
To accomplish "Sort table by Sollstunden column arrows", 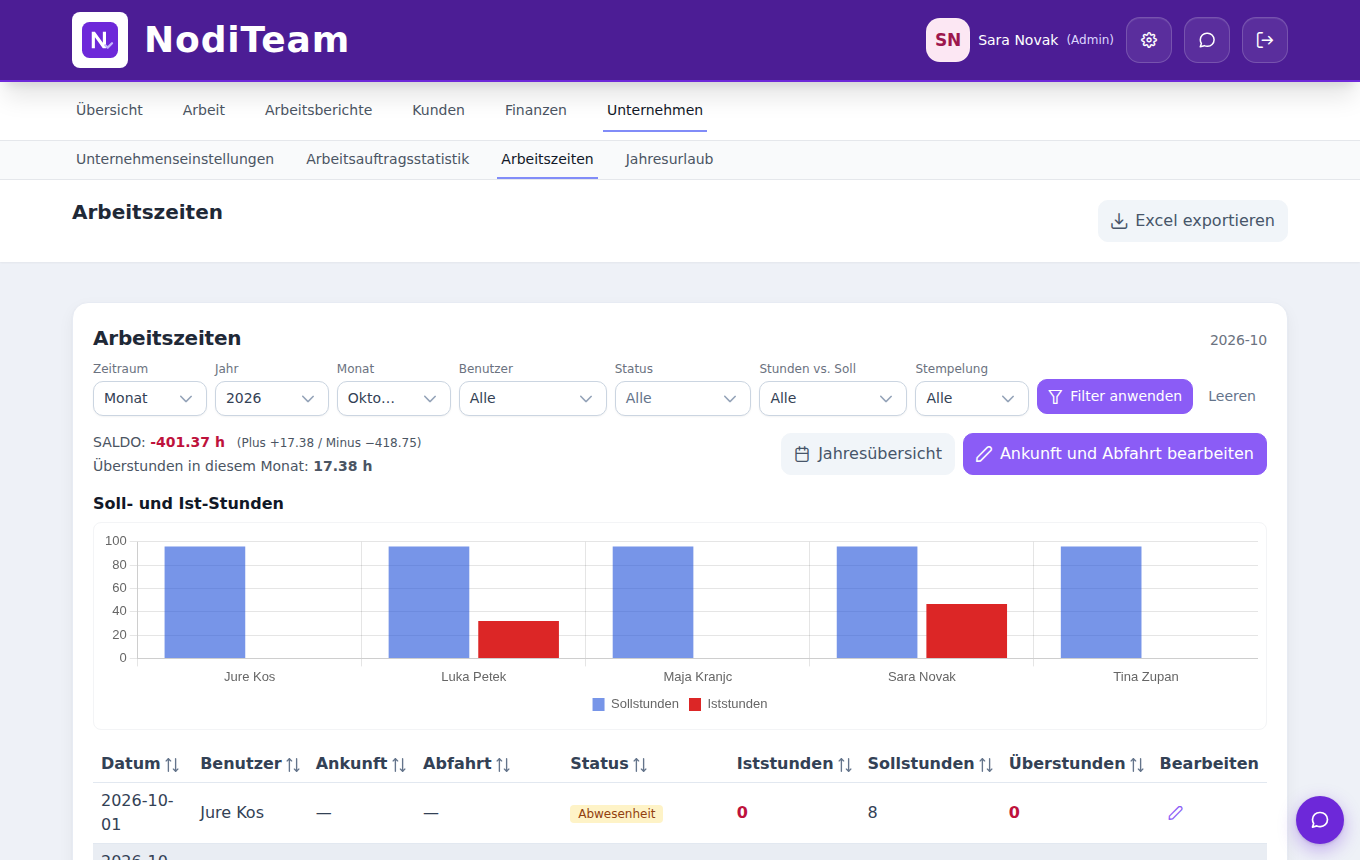I will tap(986, 764).
